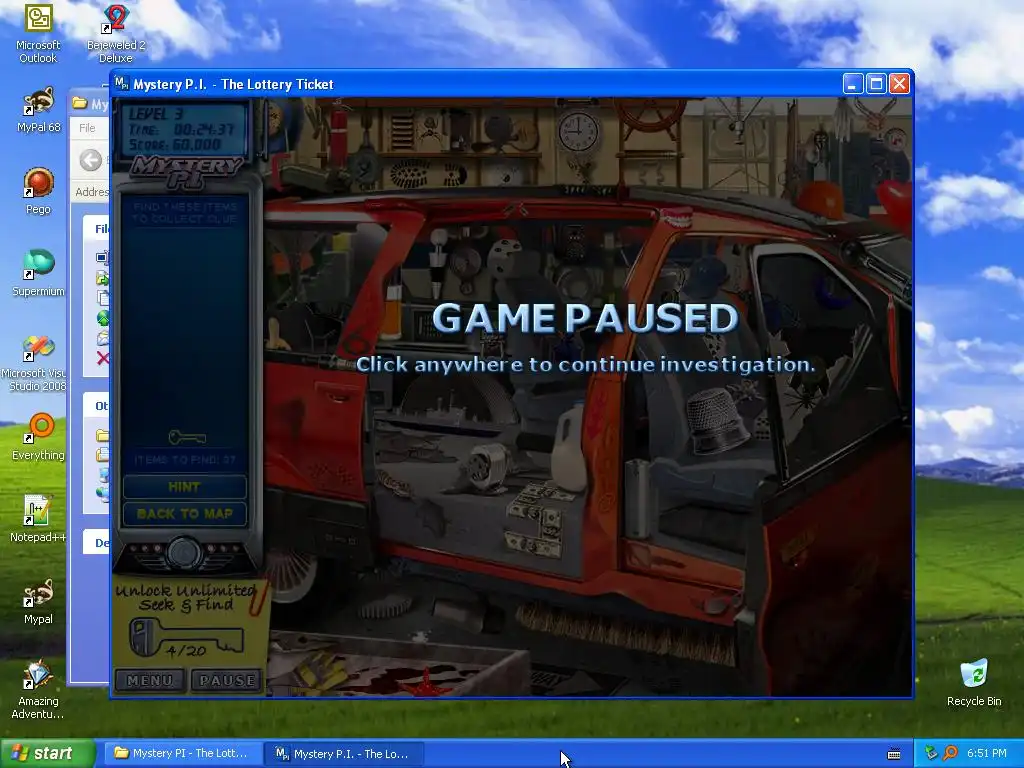Select the Recycle Bin icon
Image resolution: width=1024 pixels, height=768 pixels.
(974, 682)
